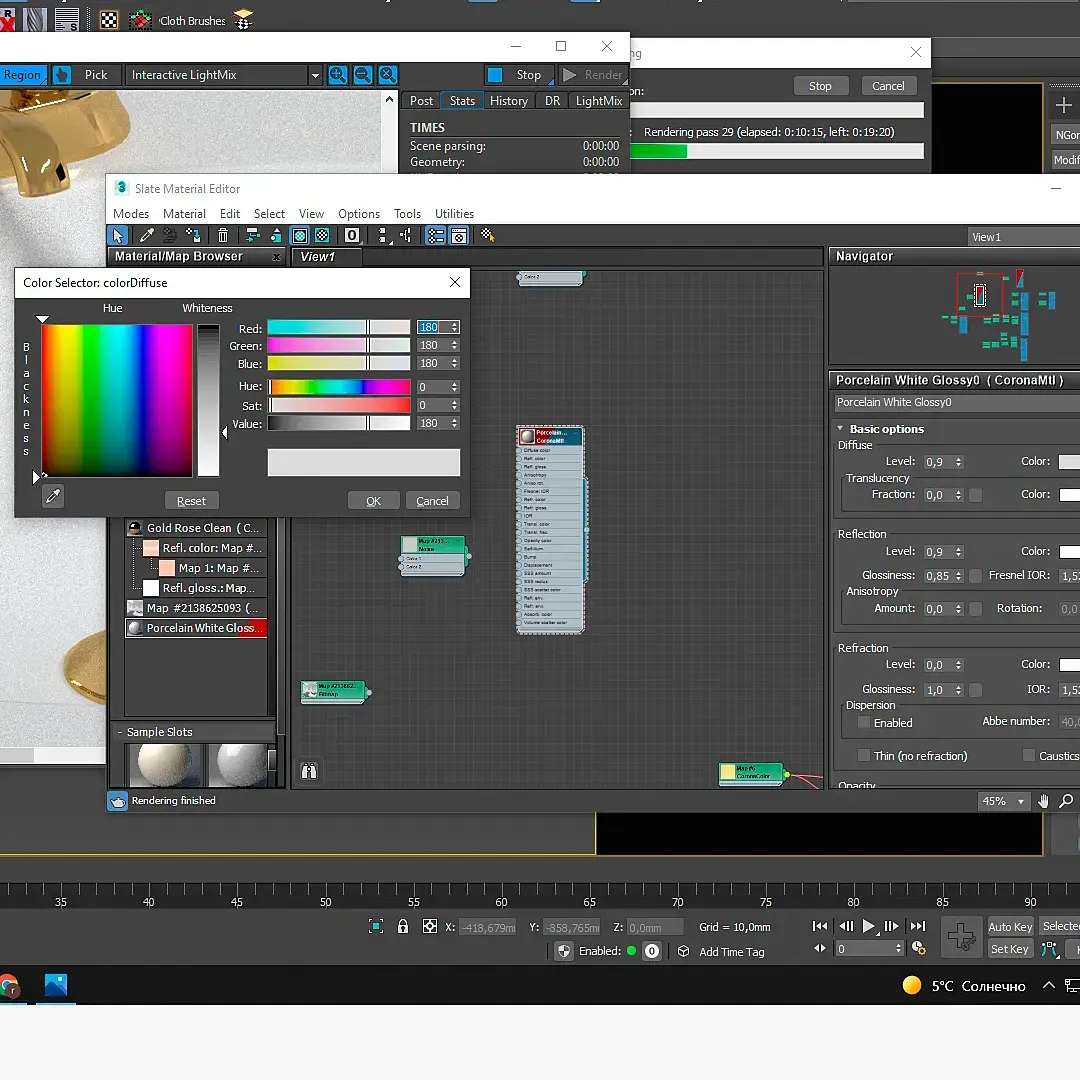The height and width of the screenshot is (1080, 1080).
Task: Switch to the Post tab
Action: point(421,101)
